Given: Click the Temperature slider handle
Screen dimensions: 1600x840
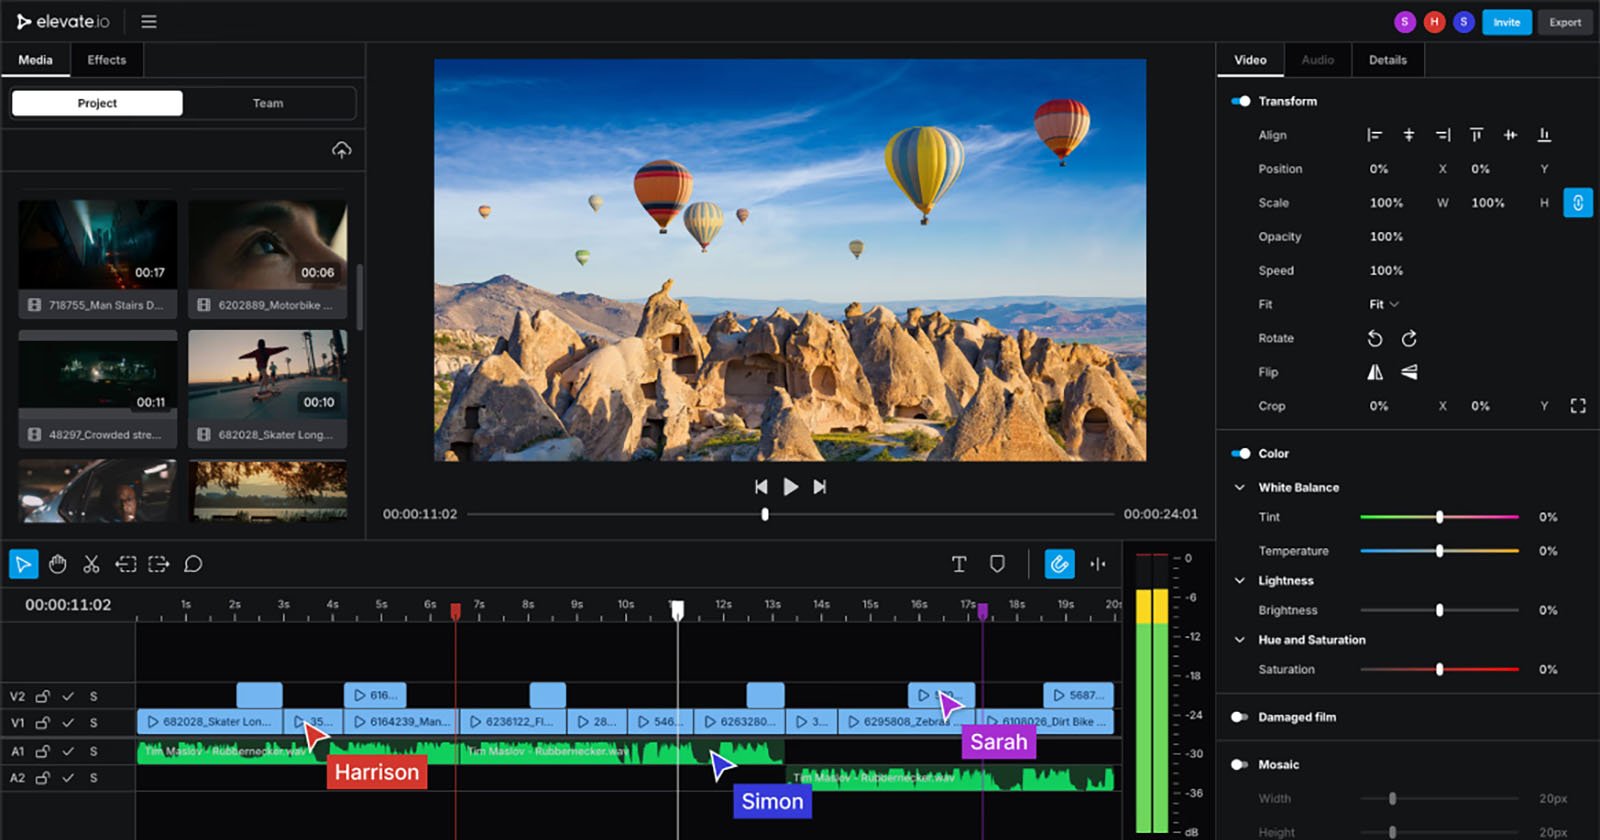Looking at the screenshot, I should 1439,551.
